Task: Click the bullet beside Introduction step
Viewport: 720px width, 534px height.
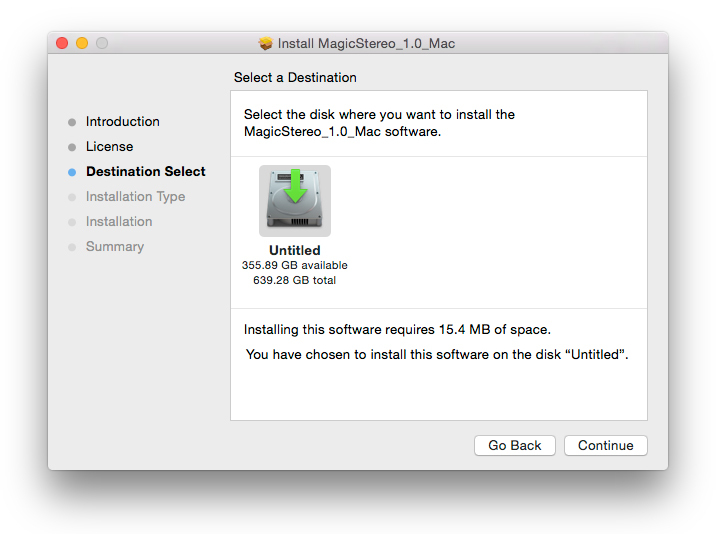Action: click(x=72, y=122)
